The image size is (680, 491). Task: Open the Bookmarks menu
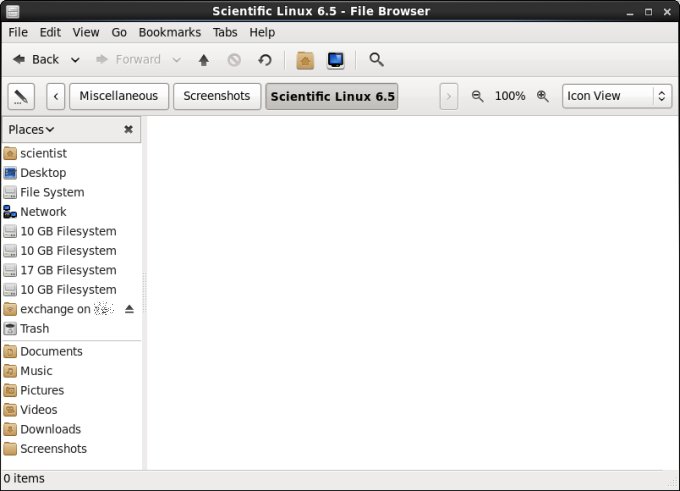click(x=170, y=33)
